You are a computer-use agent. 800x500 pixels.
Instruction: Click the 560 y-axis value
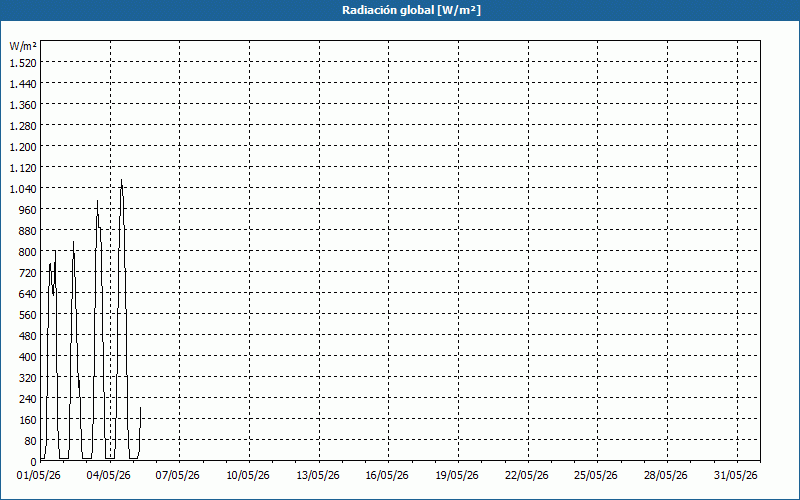28,315
